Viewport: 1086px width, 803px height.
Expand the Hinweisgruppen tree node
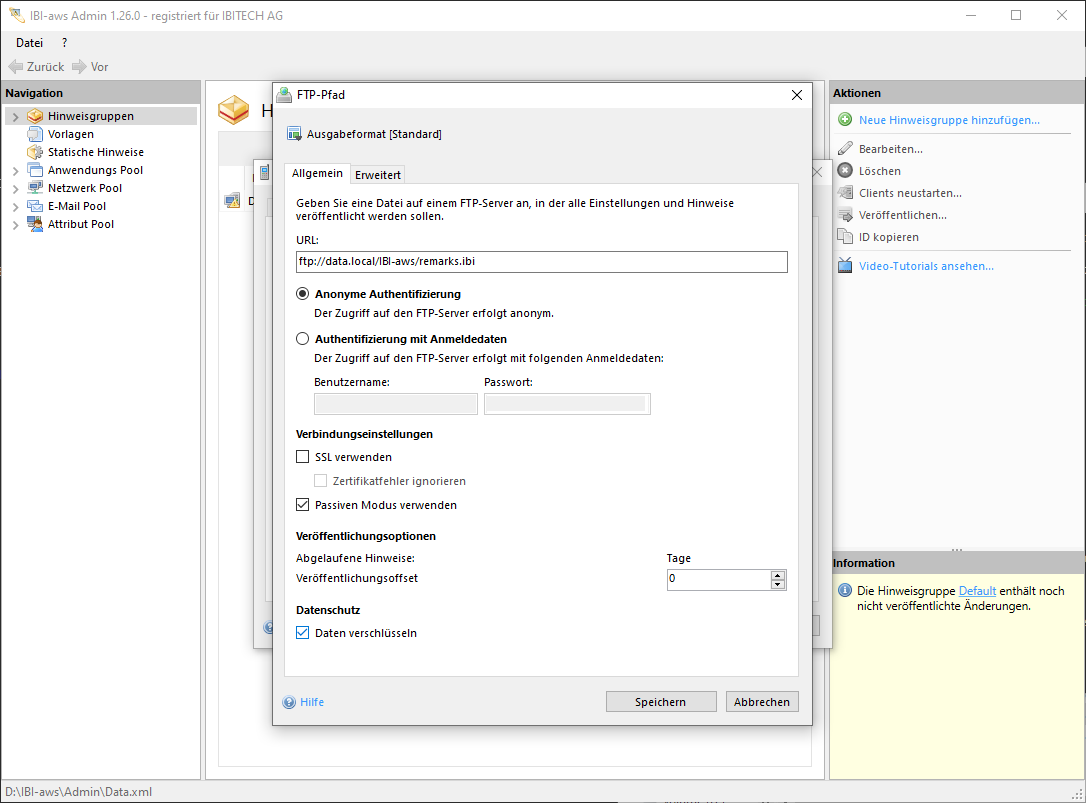coord(16,117)
